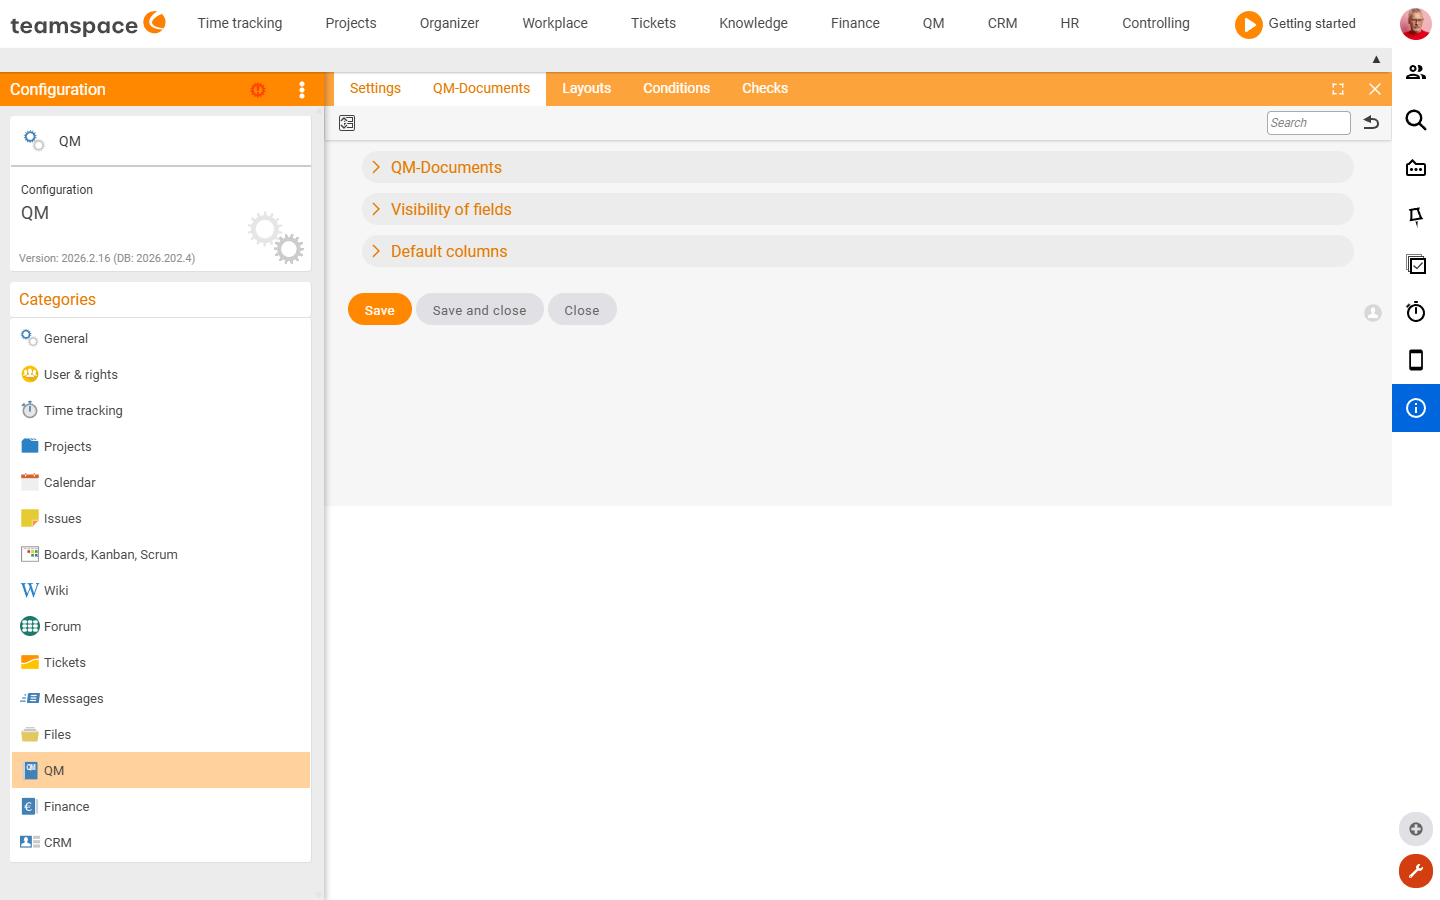The height and width of the screenshot is (900, 1440).
Task: Expand the Visibility of fields section
Action: [x=858, y=209]
